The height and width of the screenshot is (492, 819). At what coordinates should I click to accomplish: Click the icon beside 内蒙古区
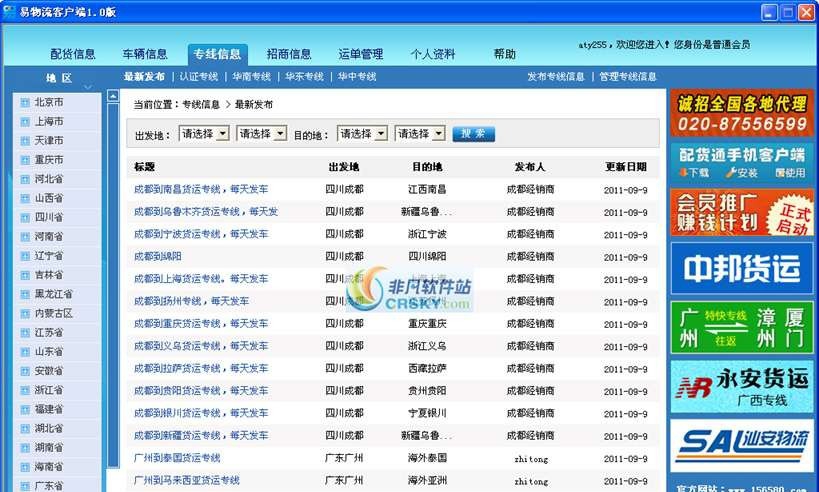[25, 314]
